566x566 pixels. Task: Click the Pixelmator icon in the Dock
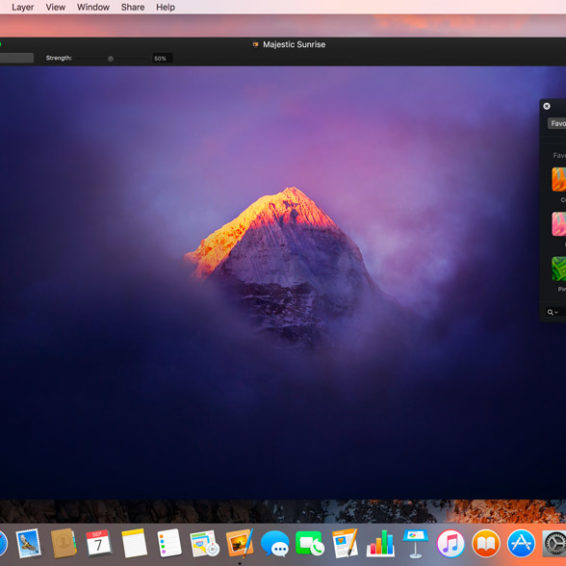pos(240,543)
